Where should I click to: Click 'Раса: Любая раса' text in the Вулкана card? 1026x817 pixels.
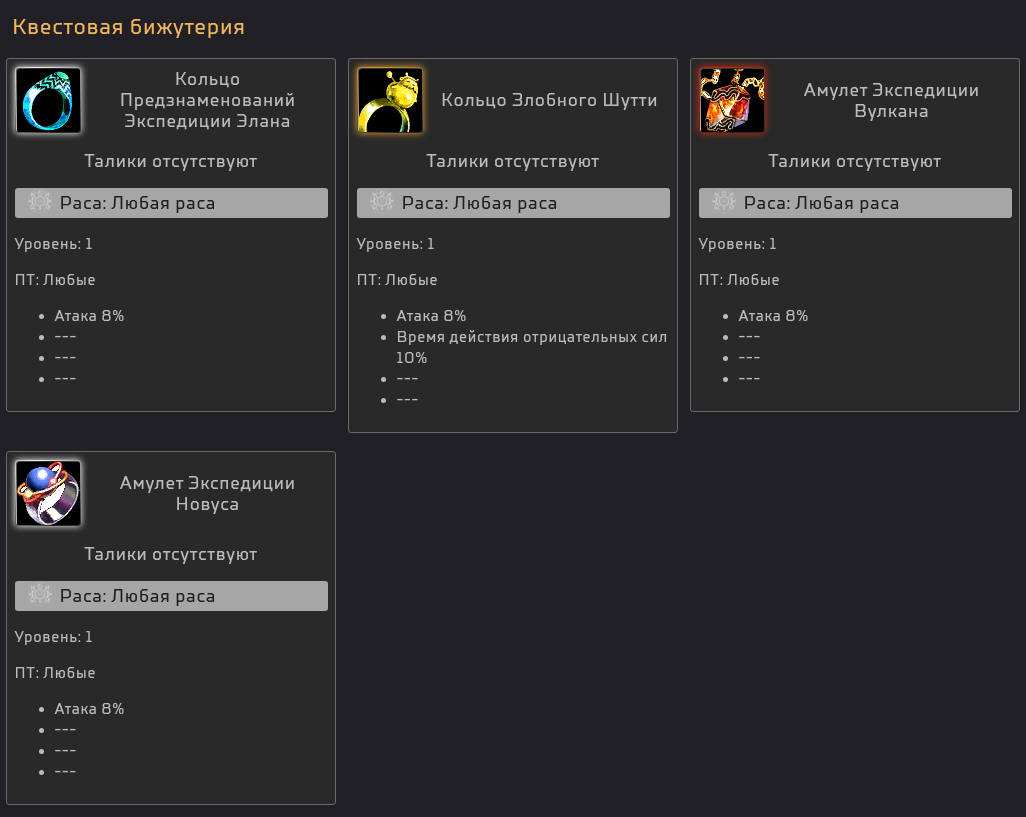[x=821, y=203]
